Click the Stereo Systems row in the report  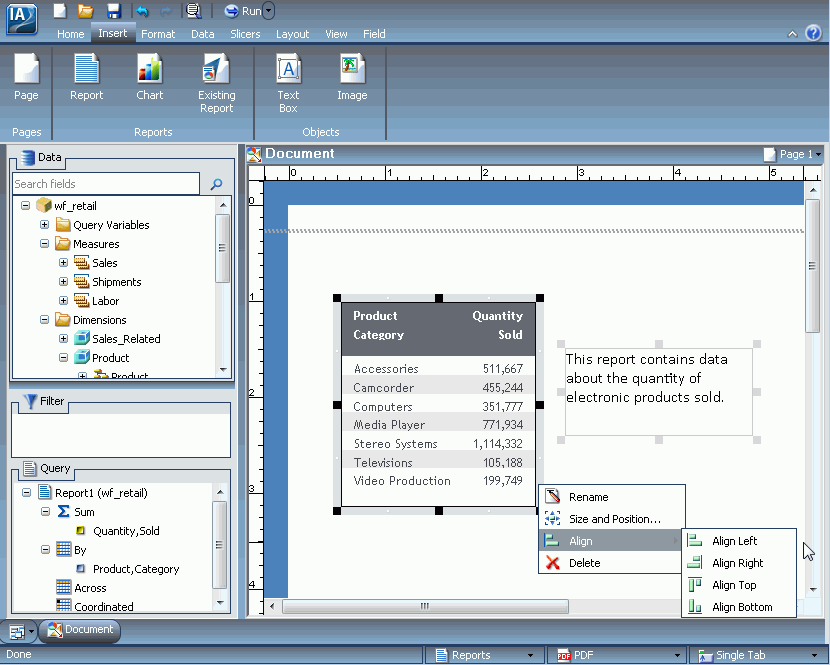(438, 444)
